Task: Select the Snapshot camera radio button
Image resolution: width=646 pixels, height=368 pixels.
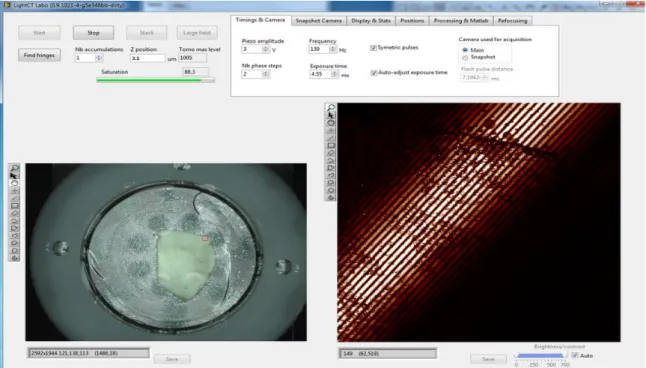Action: 465,58
